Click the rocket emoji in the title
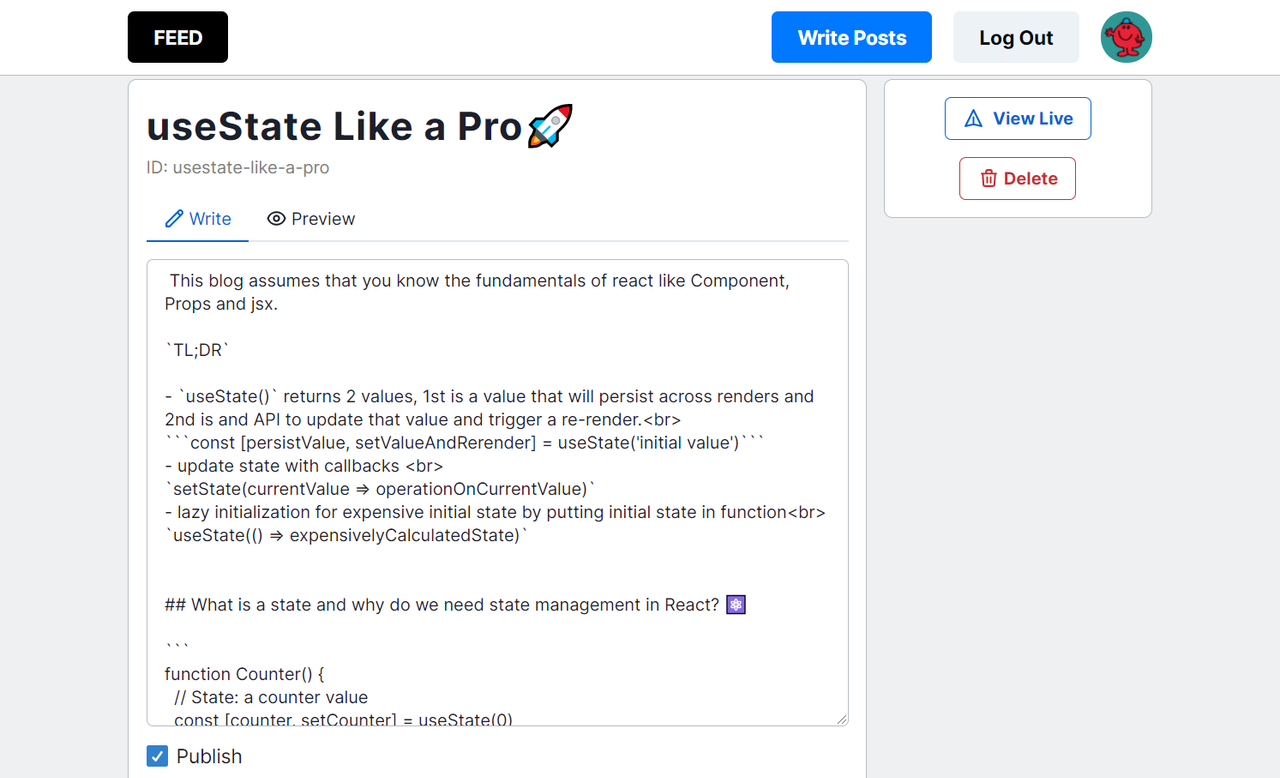This screenshot has height=778, width=1280. 550,127
